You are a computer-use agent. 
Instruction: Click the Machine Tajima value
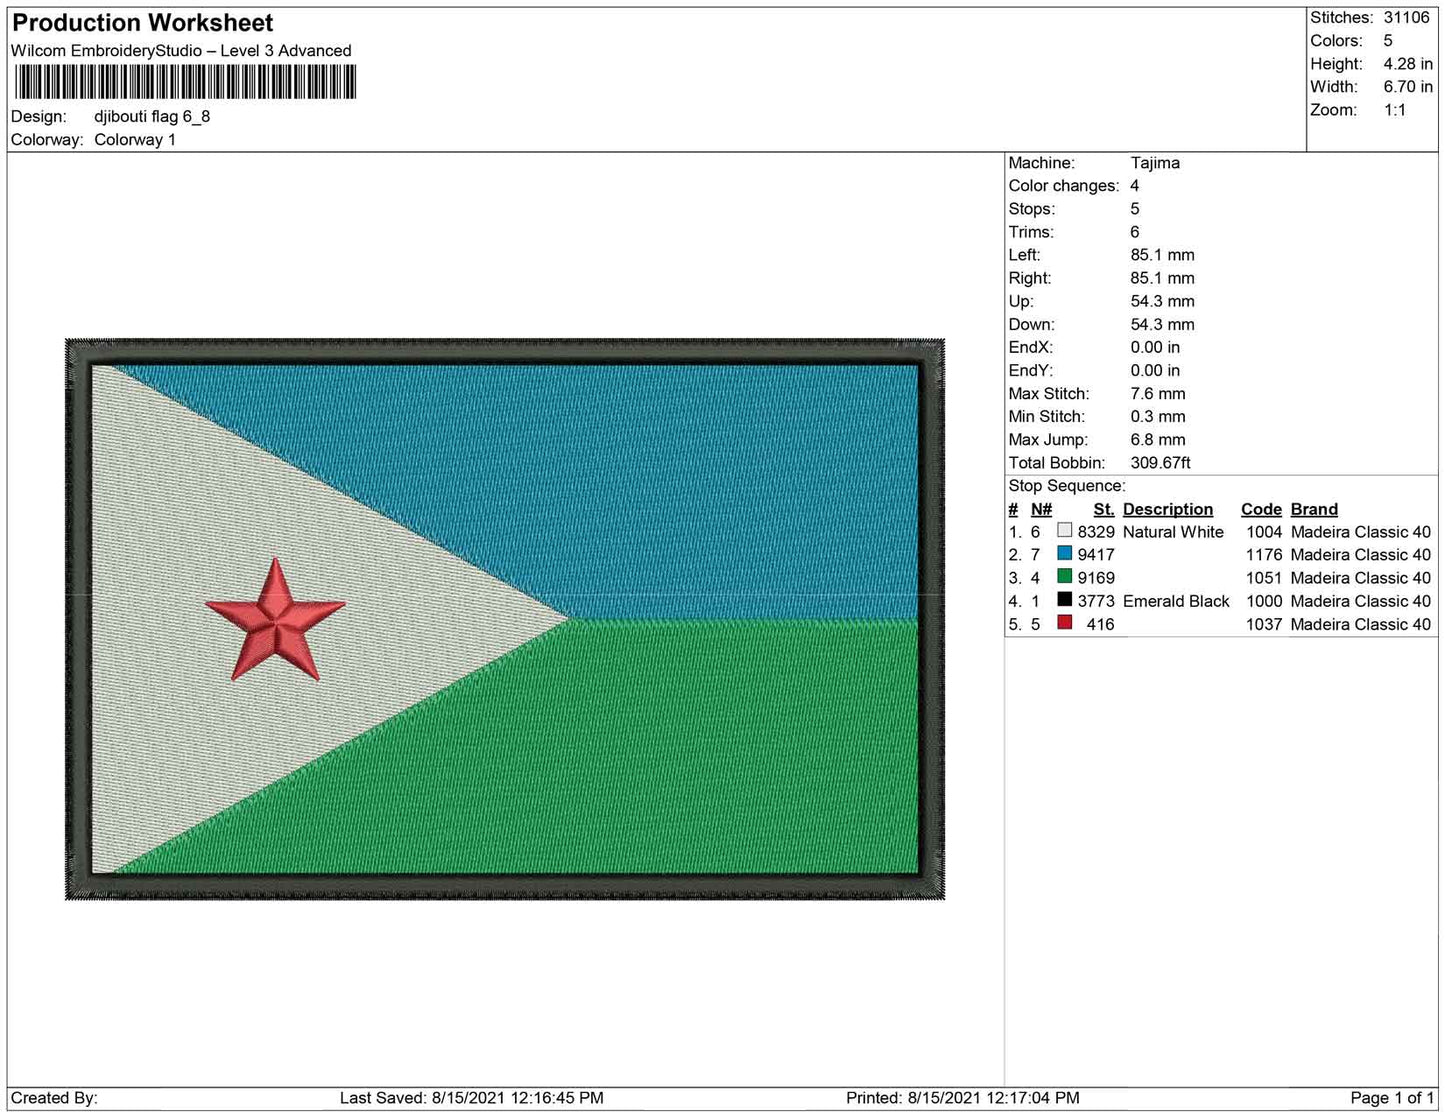coord(1155,163)
